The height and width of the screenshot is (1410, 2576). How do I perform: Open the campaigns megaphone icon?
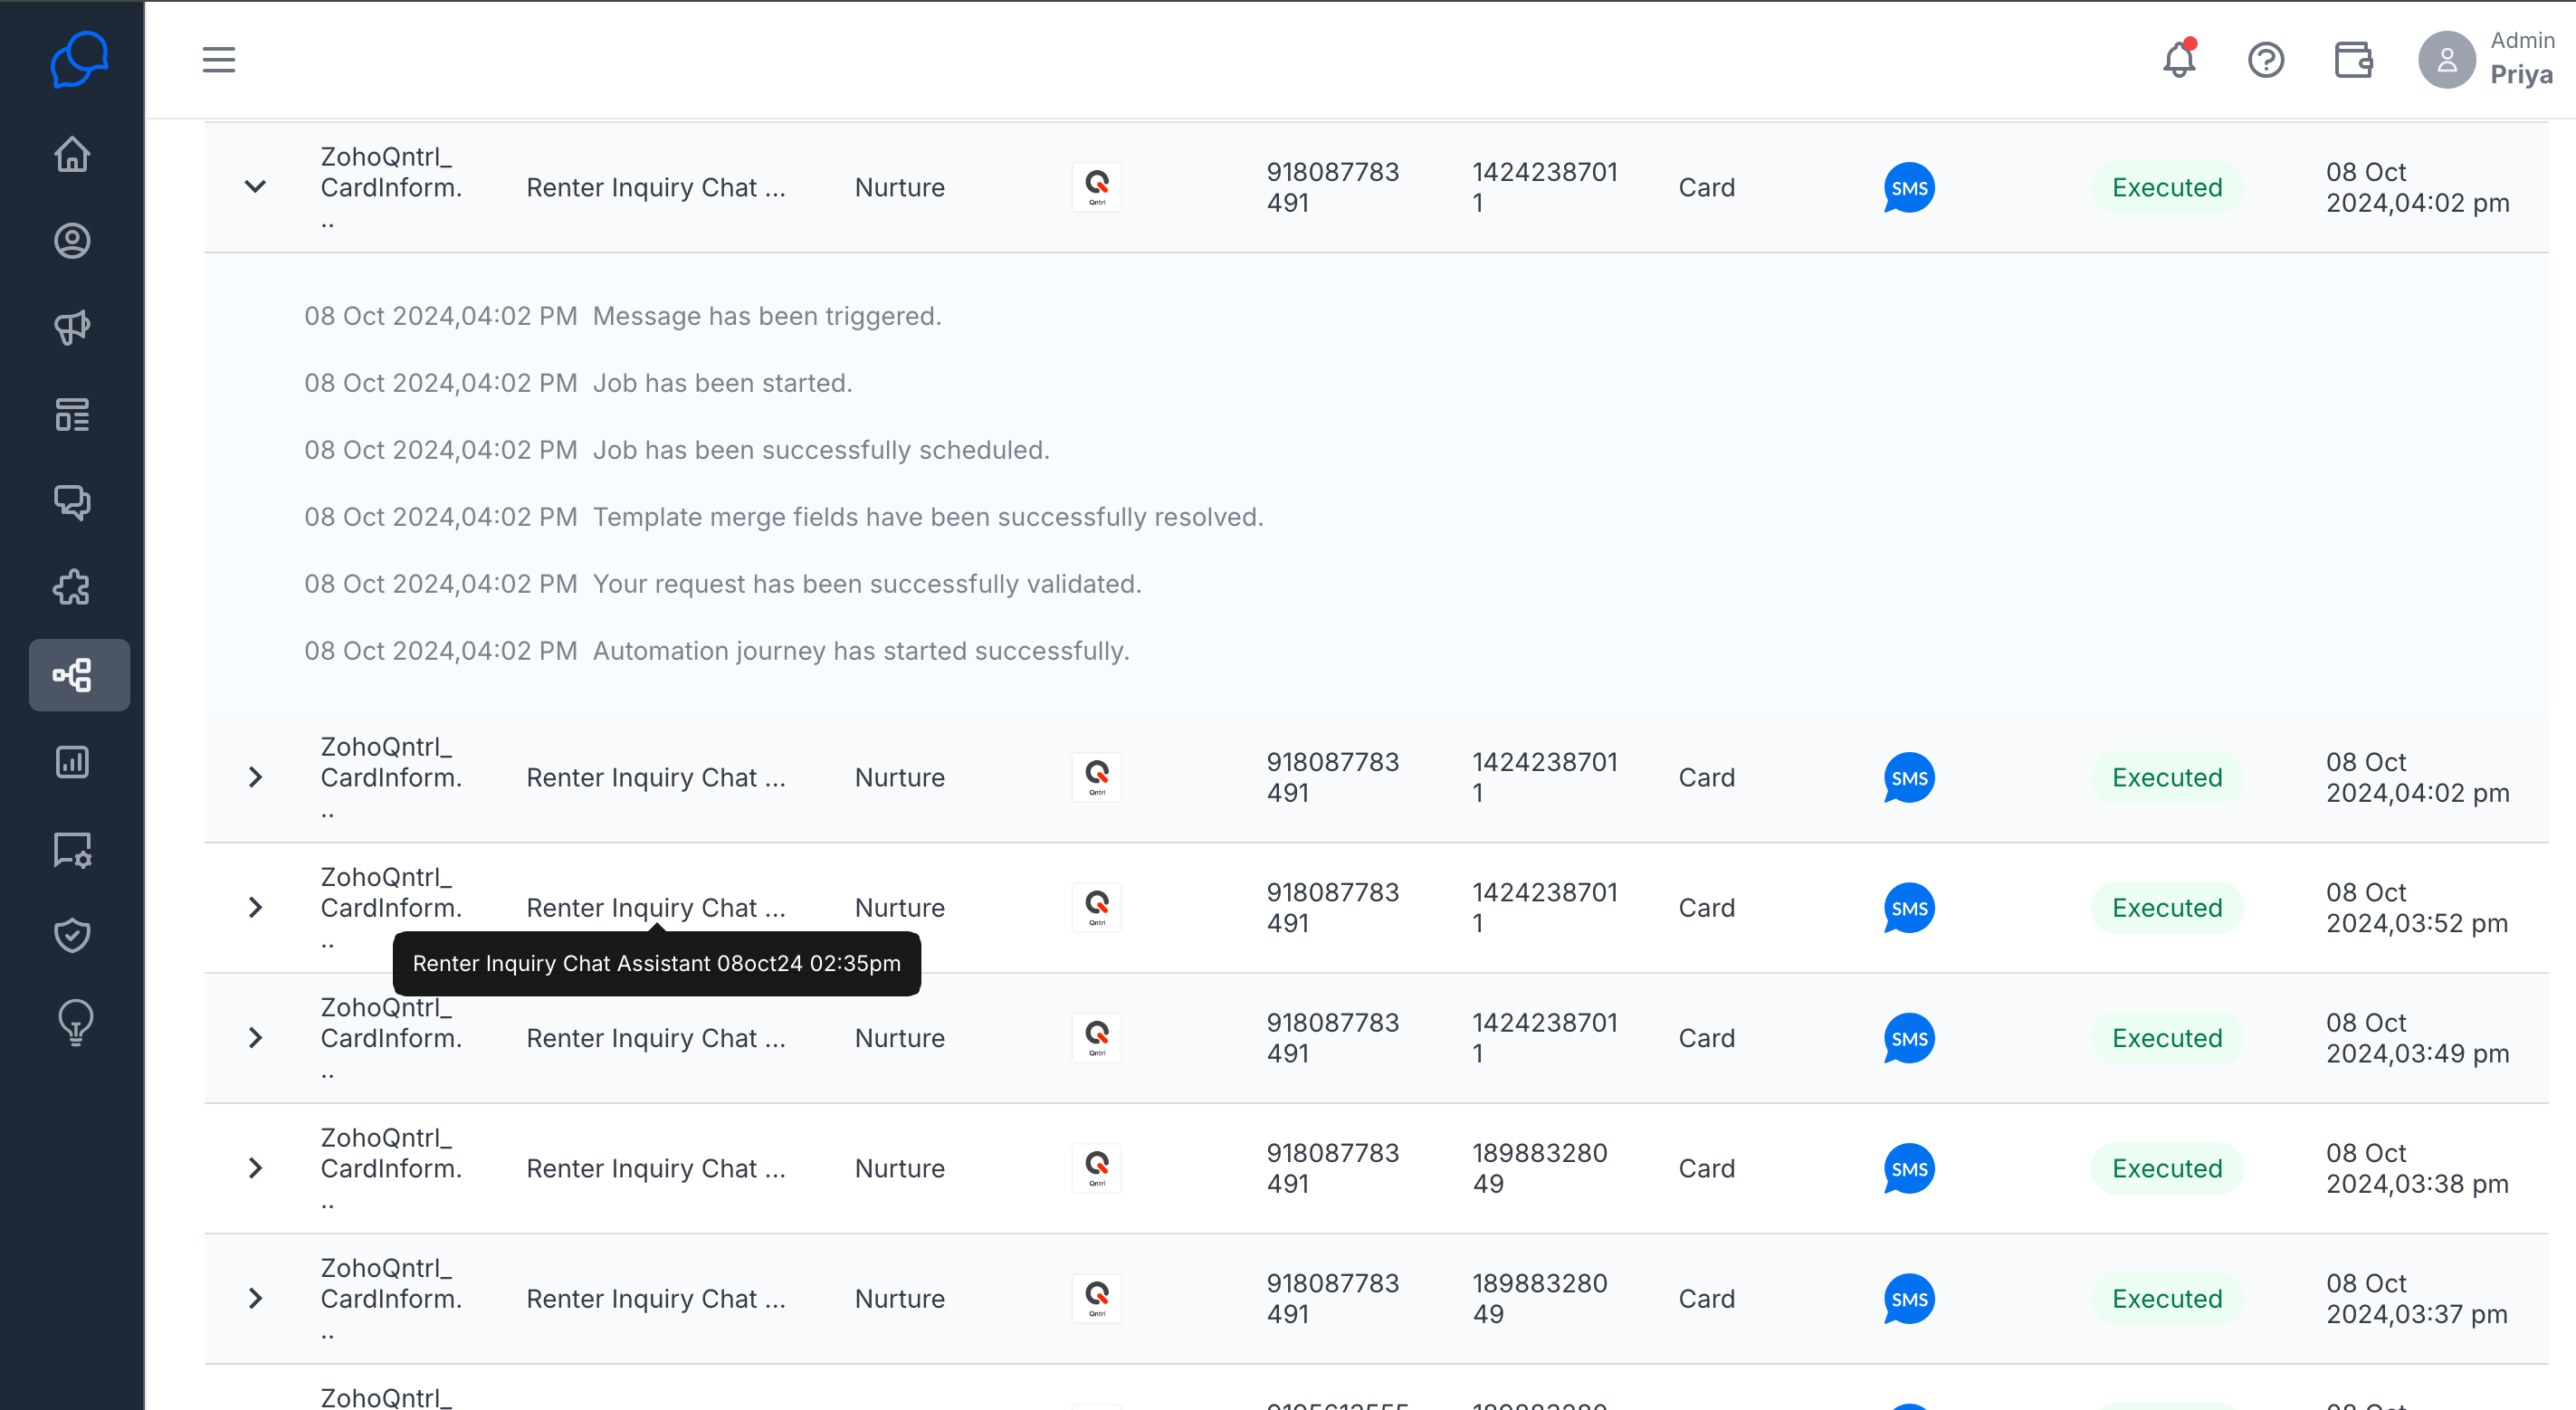coord(72,327)
